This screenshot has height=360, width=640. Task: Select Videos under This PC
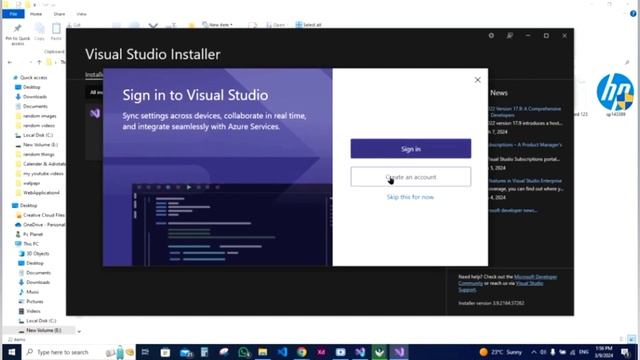(33, 311)
